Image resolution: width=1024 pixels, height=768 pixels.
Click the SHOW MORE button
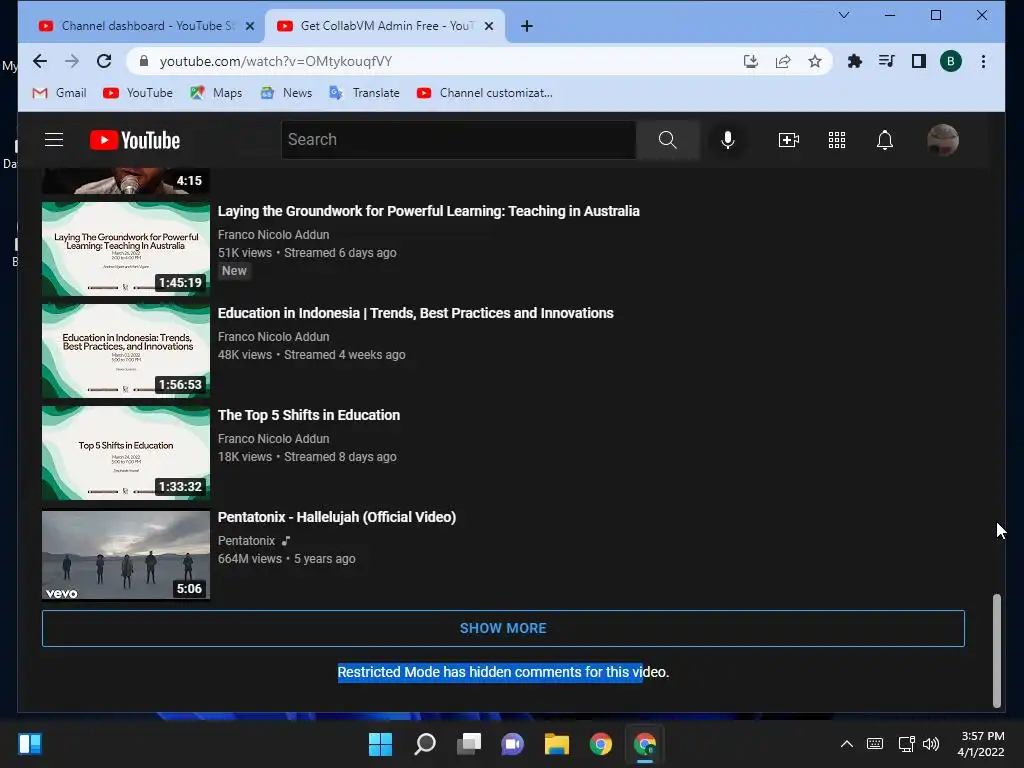coord(503,628)
